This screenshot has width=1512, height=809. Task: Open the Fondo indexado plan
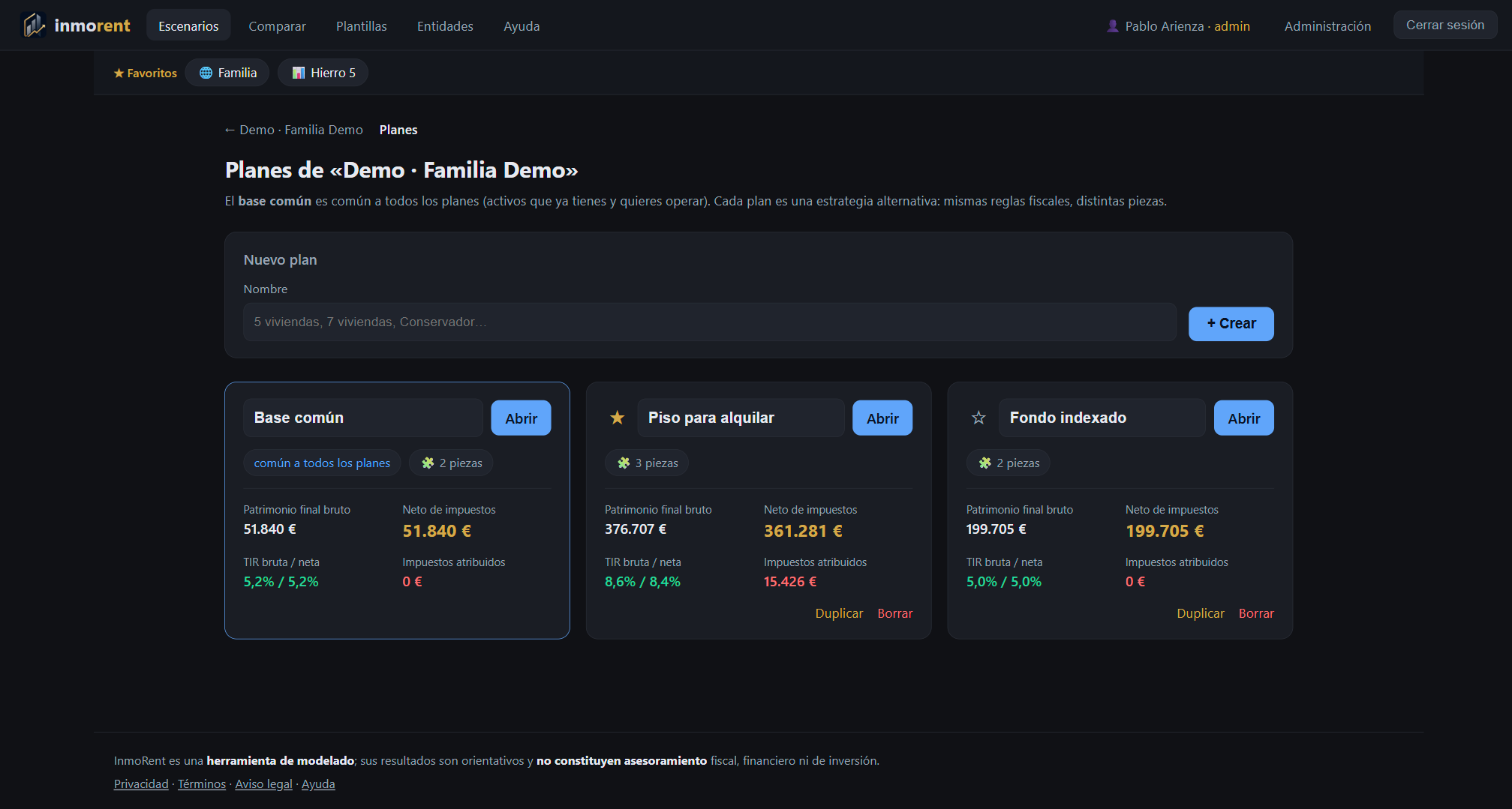[x=1244, y=418]
